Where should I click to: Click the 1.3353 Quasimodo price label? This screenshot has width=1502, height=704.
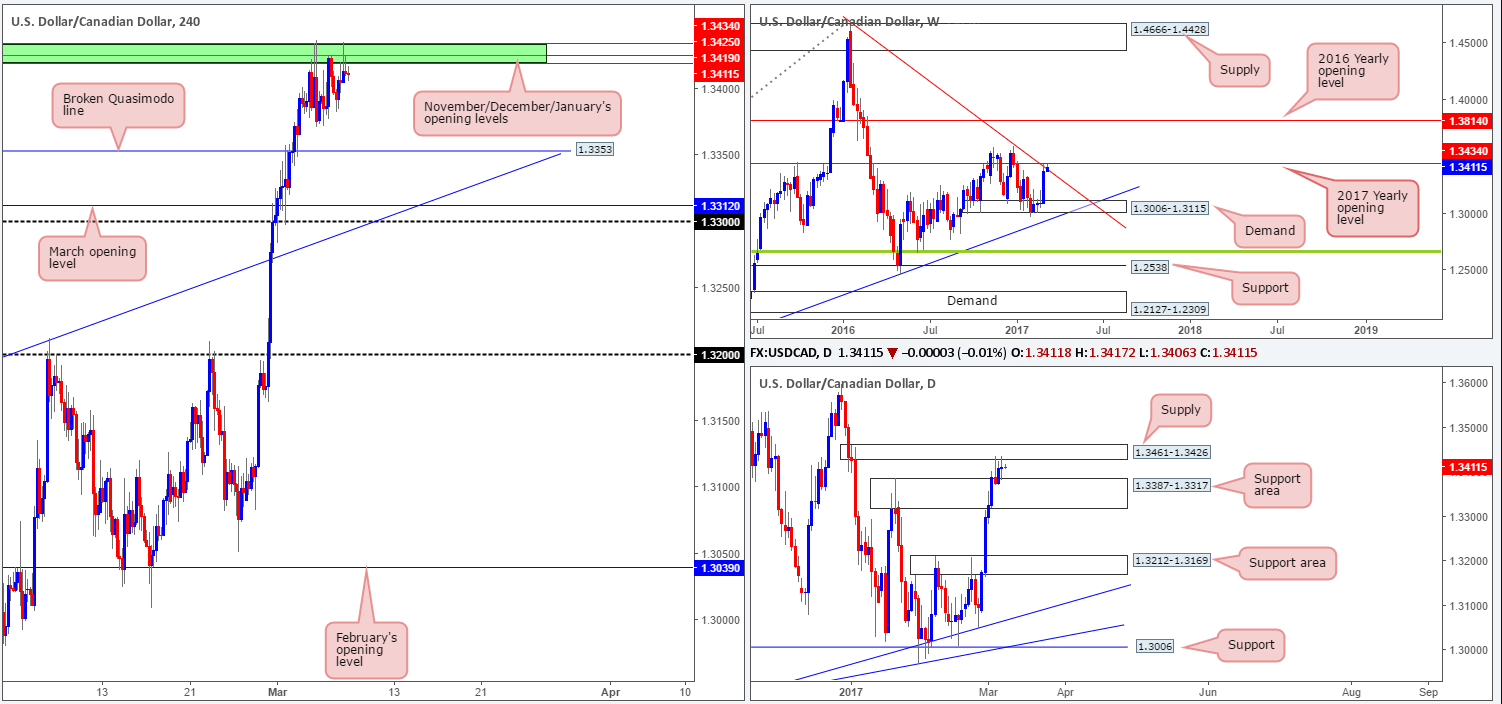[594, 151]
